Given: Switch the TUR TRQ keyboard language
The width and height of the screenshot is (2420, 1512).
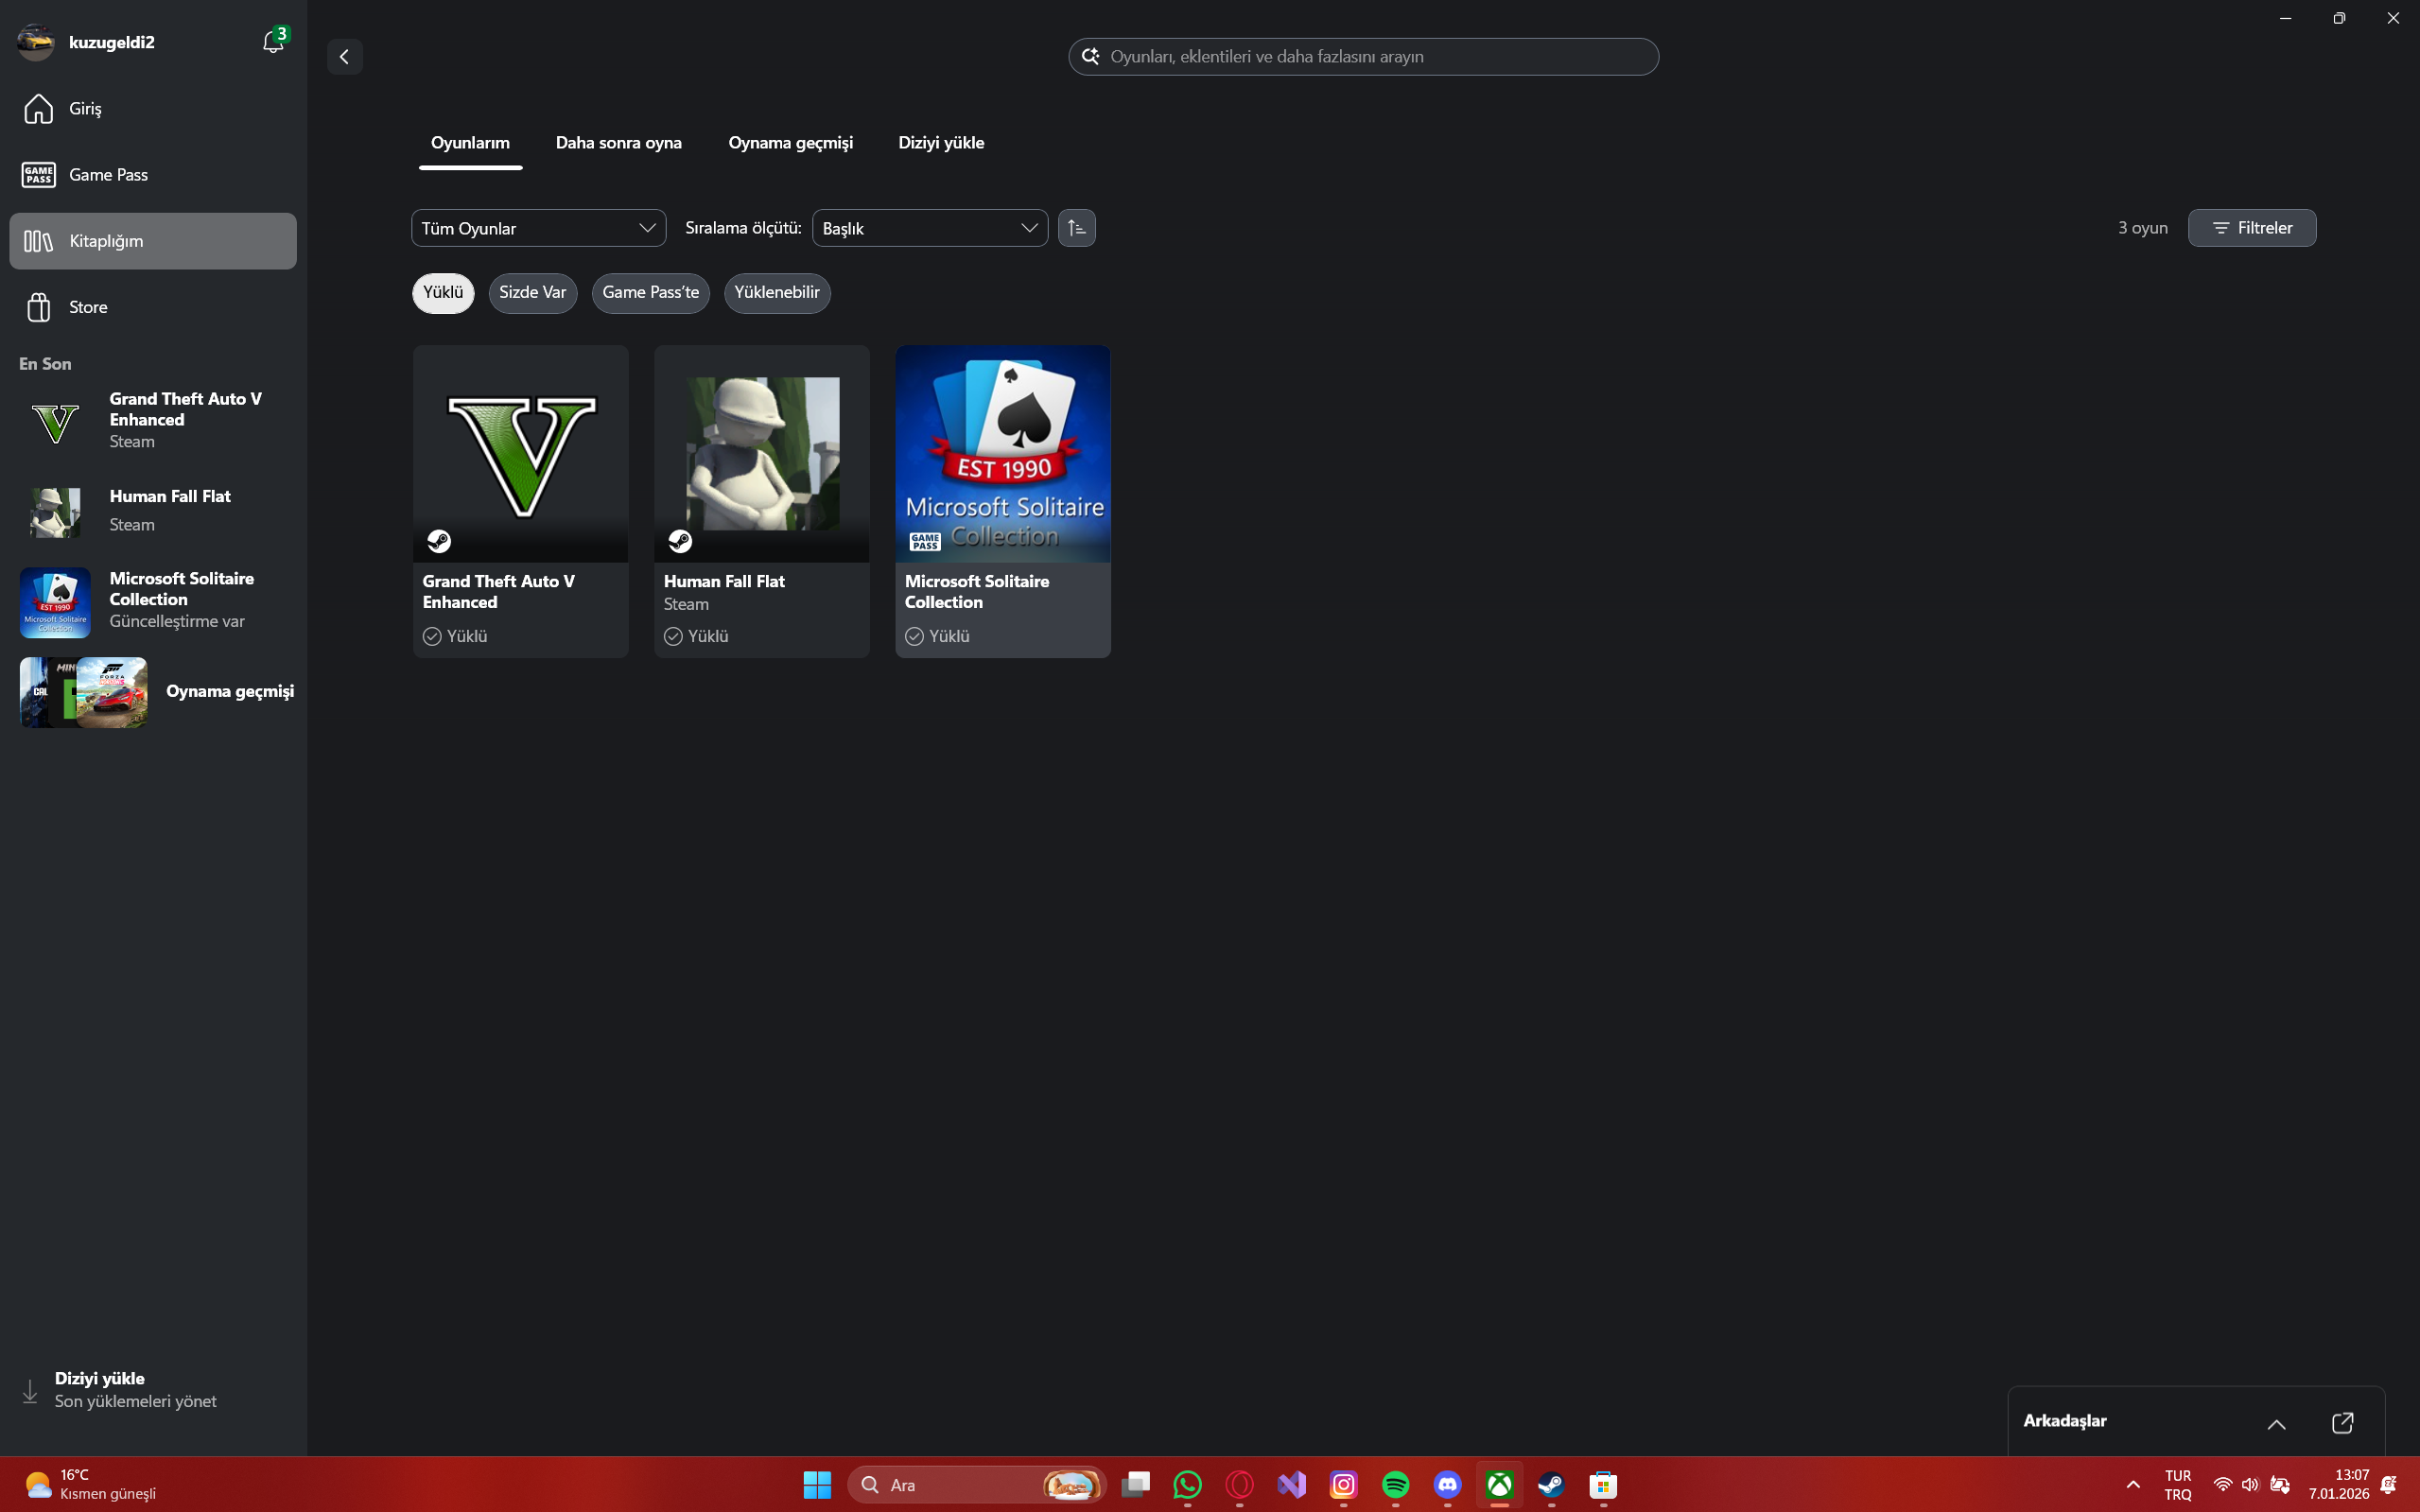Looking at the screenshot, I should [2177, 1485].
